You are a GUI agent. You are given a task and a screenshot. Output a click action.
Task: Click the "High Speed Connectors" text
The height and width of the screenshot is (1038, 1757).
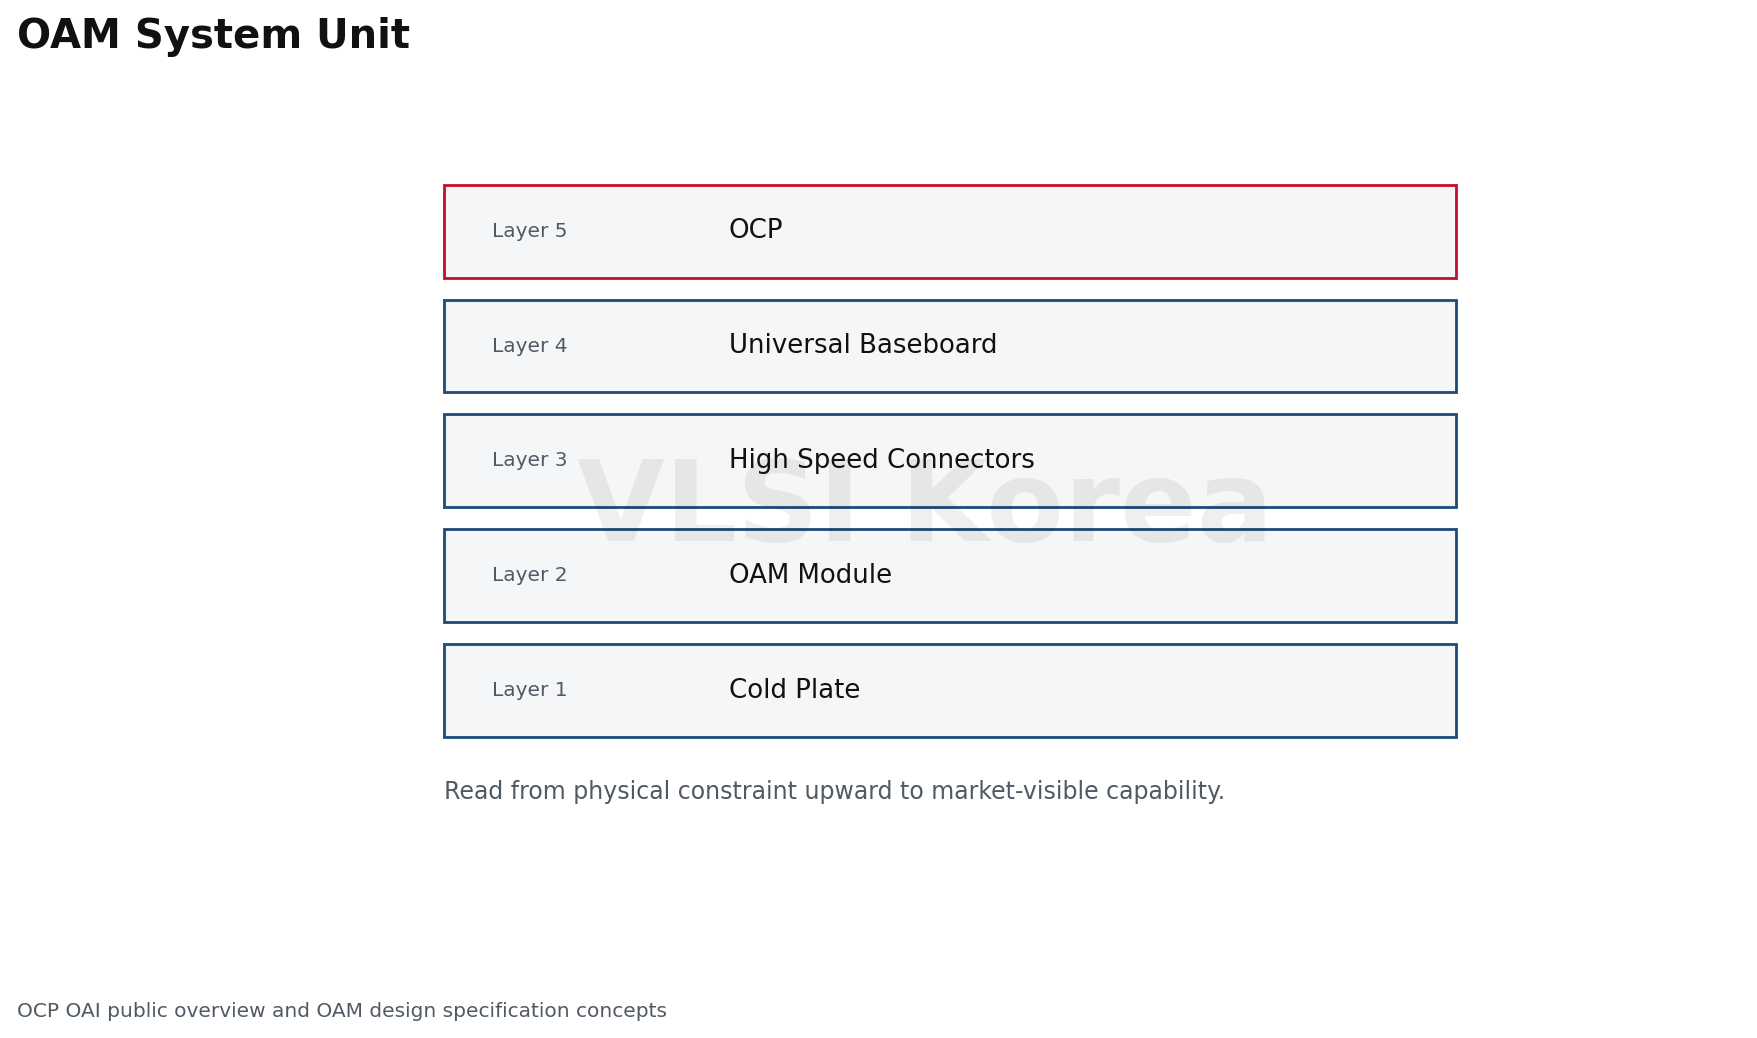[881, 460]
